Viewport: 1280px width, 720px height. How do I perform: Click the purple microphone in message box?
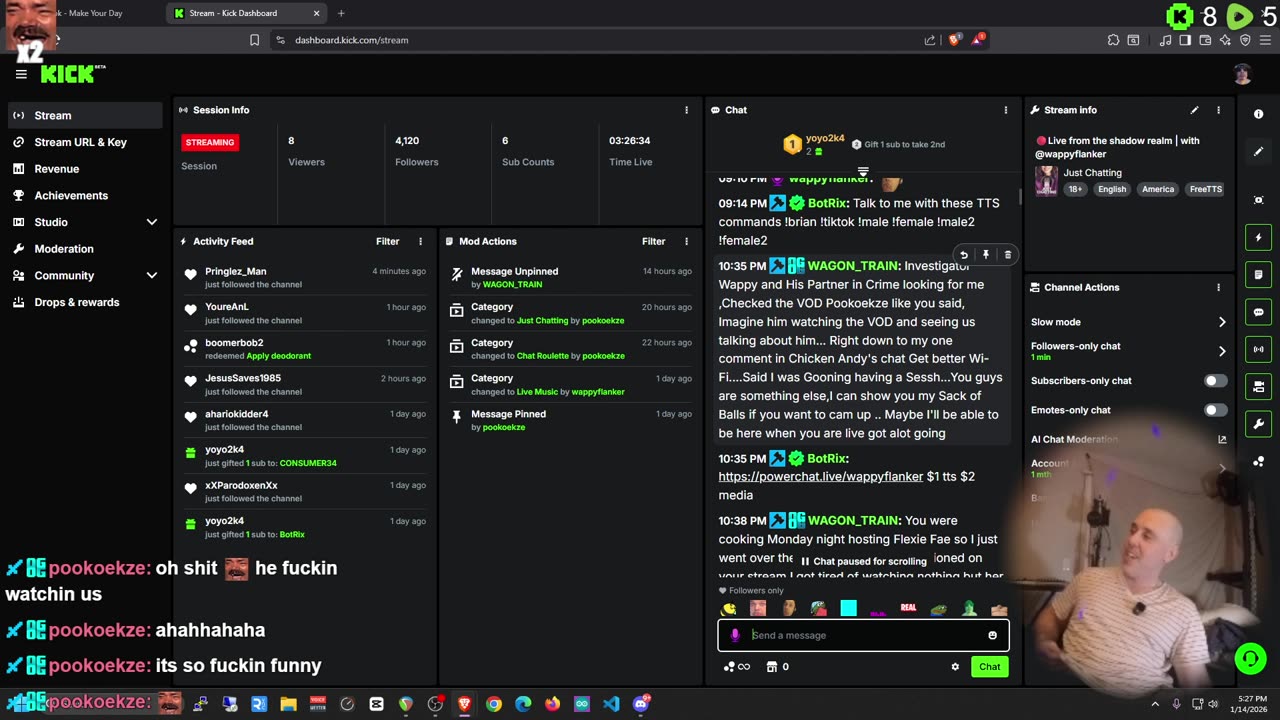click(x=735, y=635)
